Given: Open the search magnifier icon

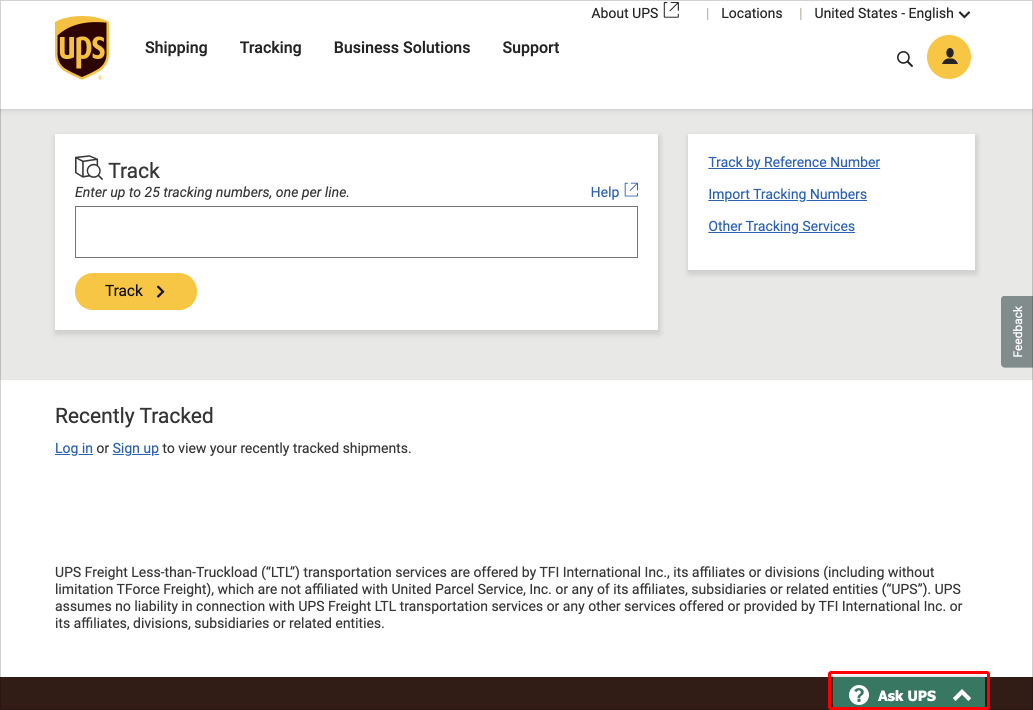Looking at the screenshot, I should point(905,59).
